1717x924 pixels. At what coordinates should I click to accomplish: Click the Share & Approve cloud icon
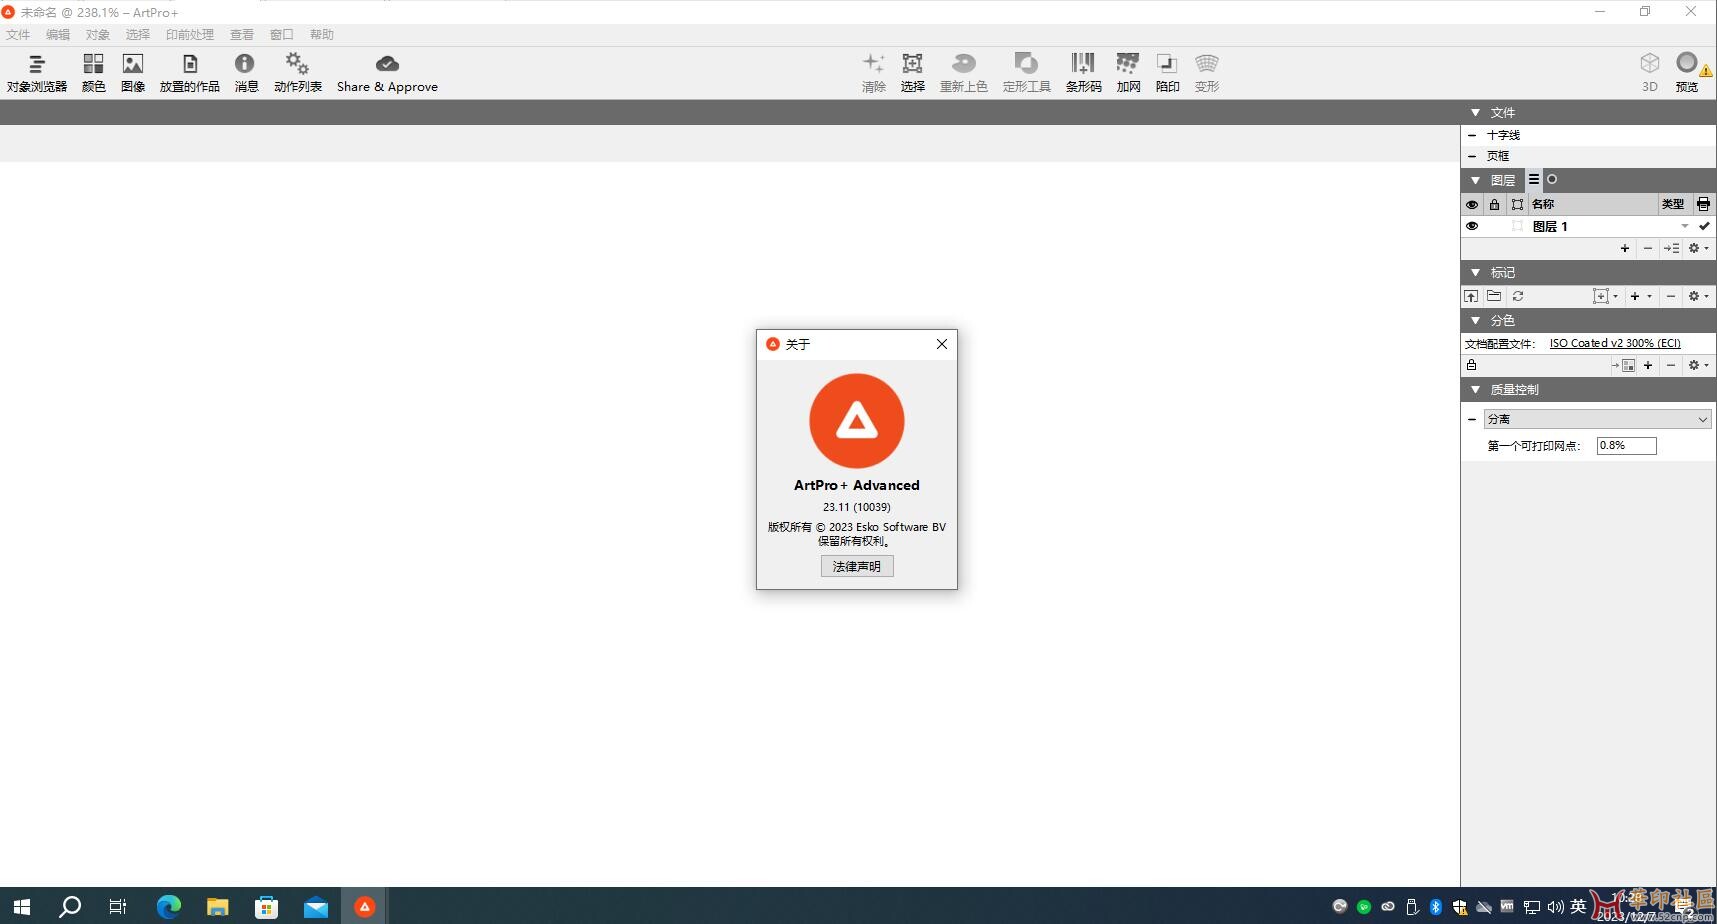click(x=387, y=65)
